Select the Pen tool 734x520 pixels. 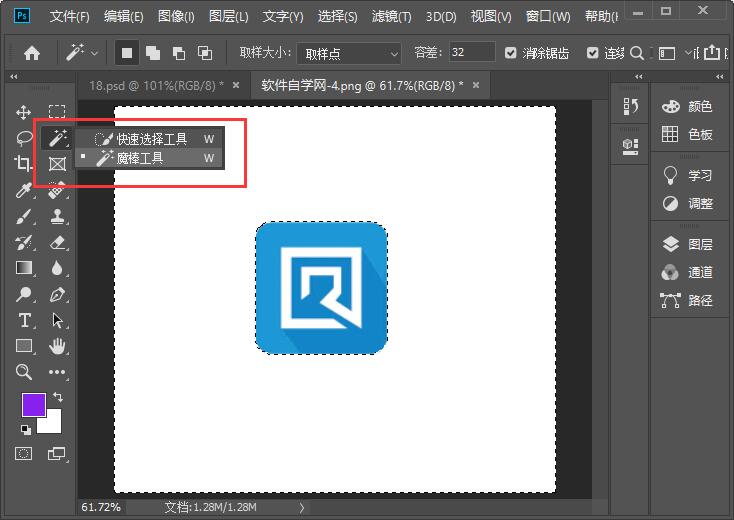point(58,294)
